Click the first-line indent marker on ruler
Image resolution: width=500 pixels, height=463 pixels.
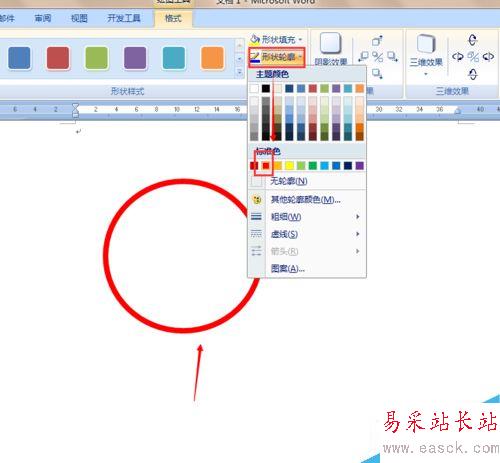pyautogui.click(x=76, y=107)
